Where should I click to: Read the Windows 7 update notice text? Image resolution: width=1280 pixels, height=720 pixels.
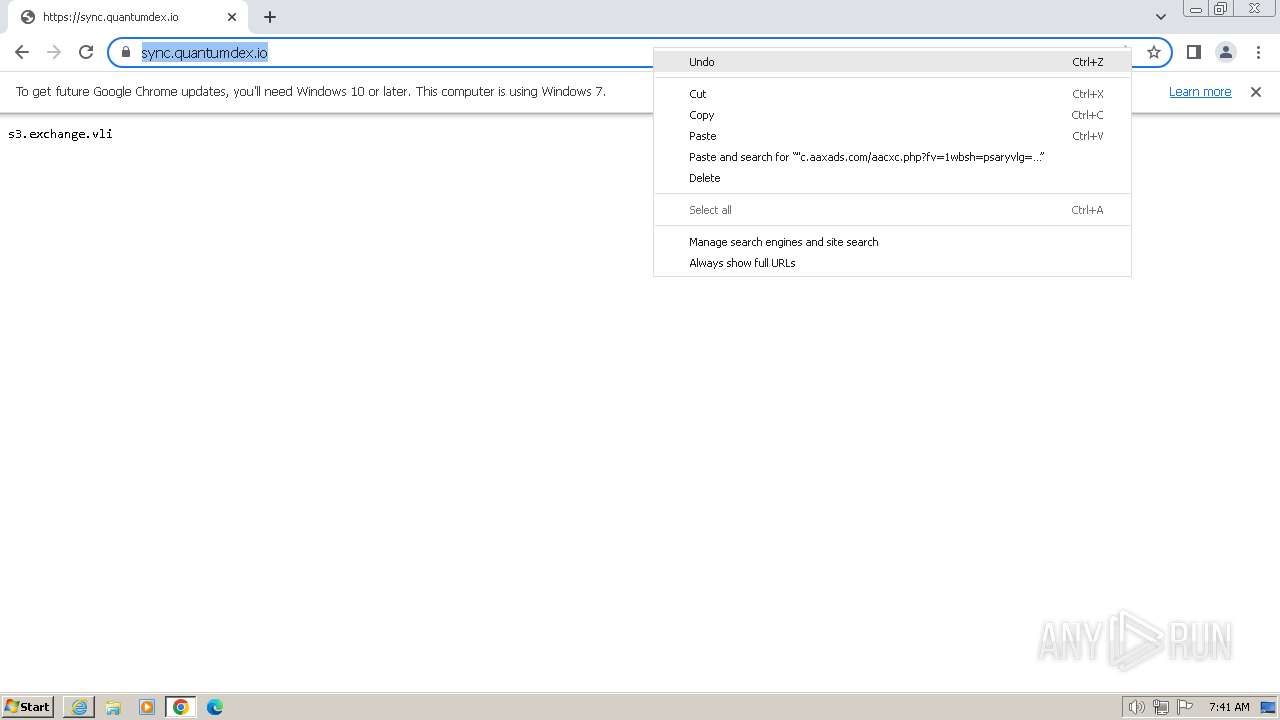310,92
